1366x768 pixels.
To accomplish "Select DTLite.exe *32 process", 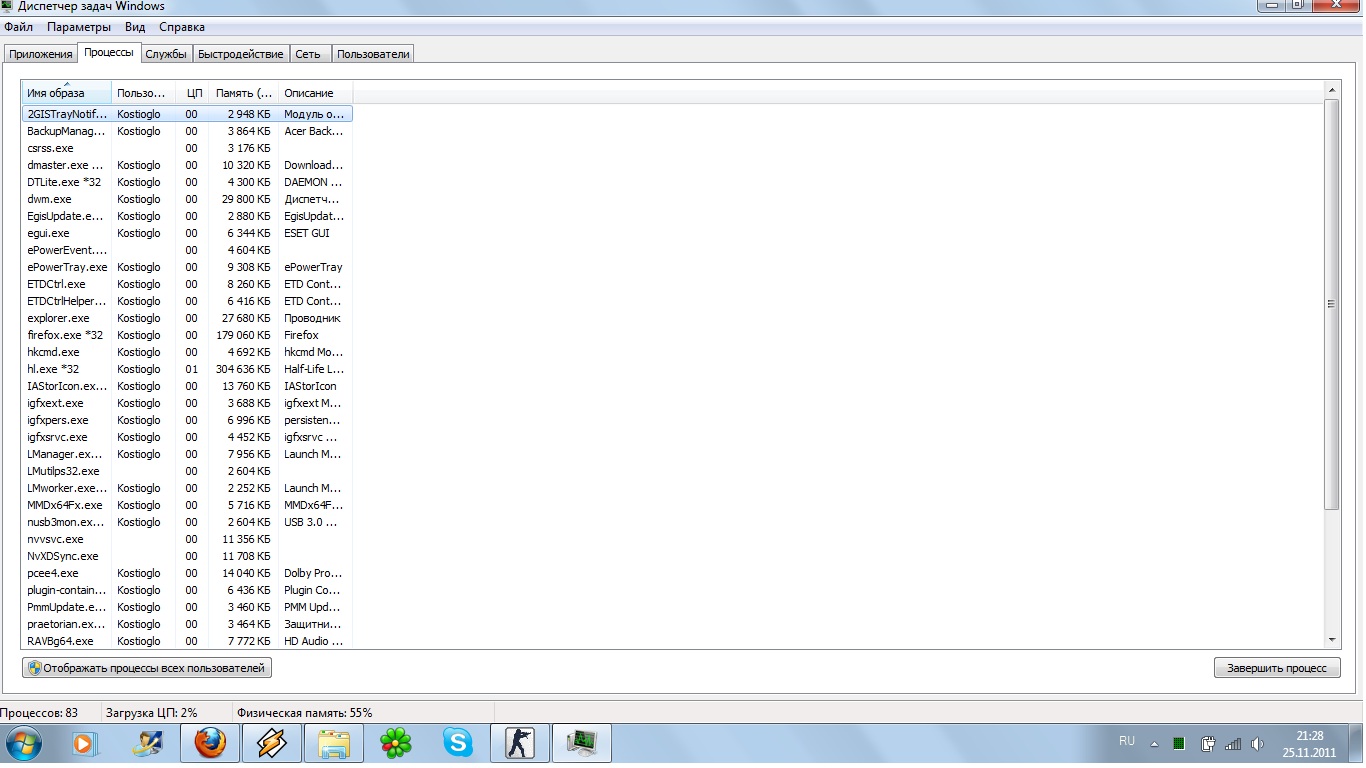I will pyautogui.click(x=187, y=182).
